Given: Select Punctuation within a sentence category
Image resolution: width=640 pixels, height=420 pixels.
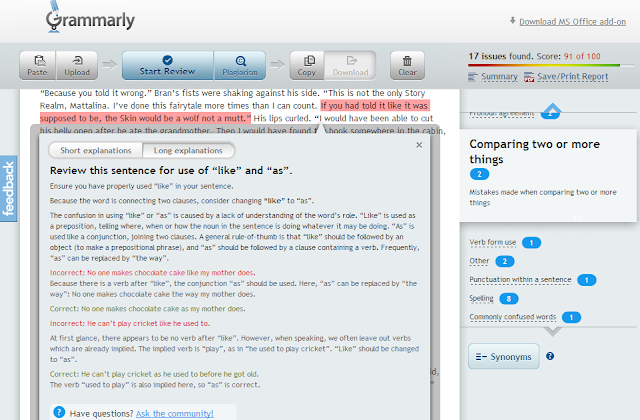Looking at the screenshot, I should click(520, 280).
